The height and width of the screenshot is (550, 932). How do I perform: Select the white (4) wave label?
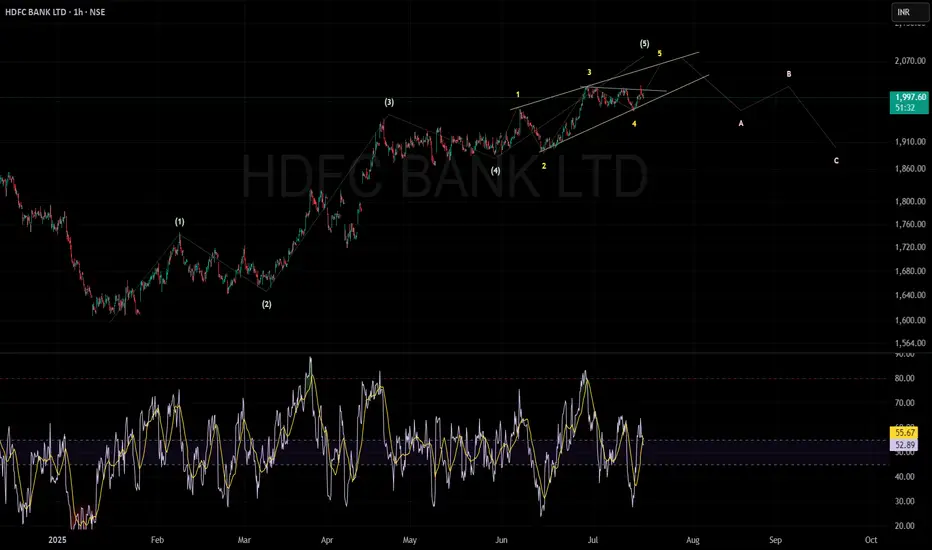click(x=495, y=171)
